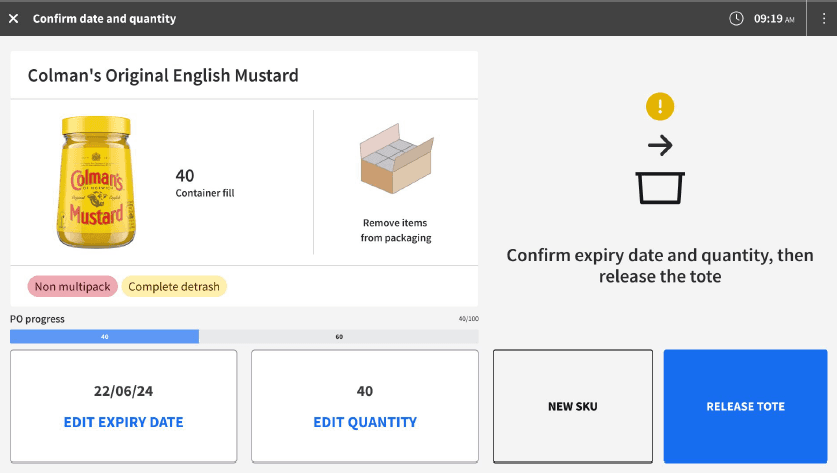Select the Complete detrash tag
Viewport: 837px width, 473px height.
tap(174, 287)
